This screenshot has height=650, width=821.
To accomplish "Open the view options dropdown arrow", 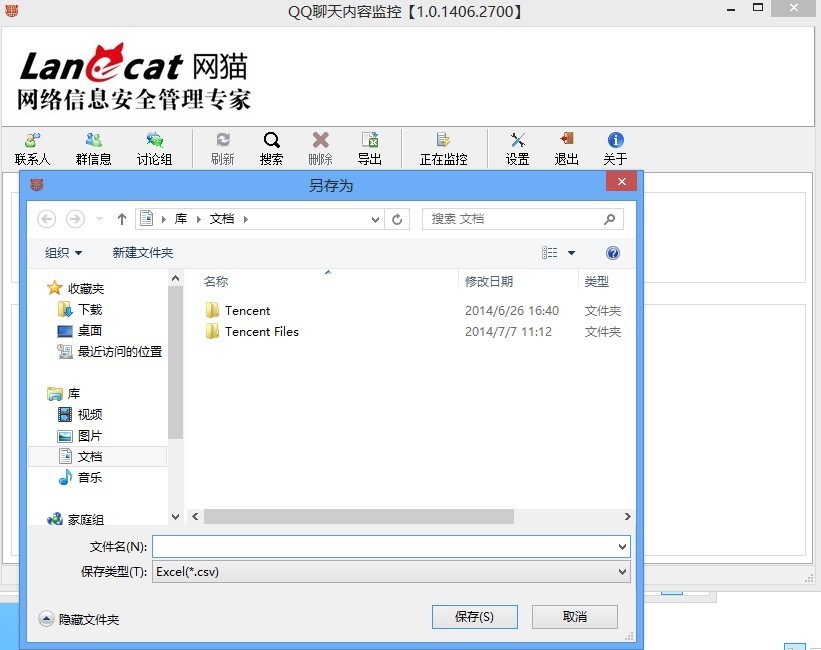I will pyautogui.click(x=571, y=253).
